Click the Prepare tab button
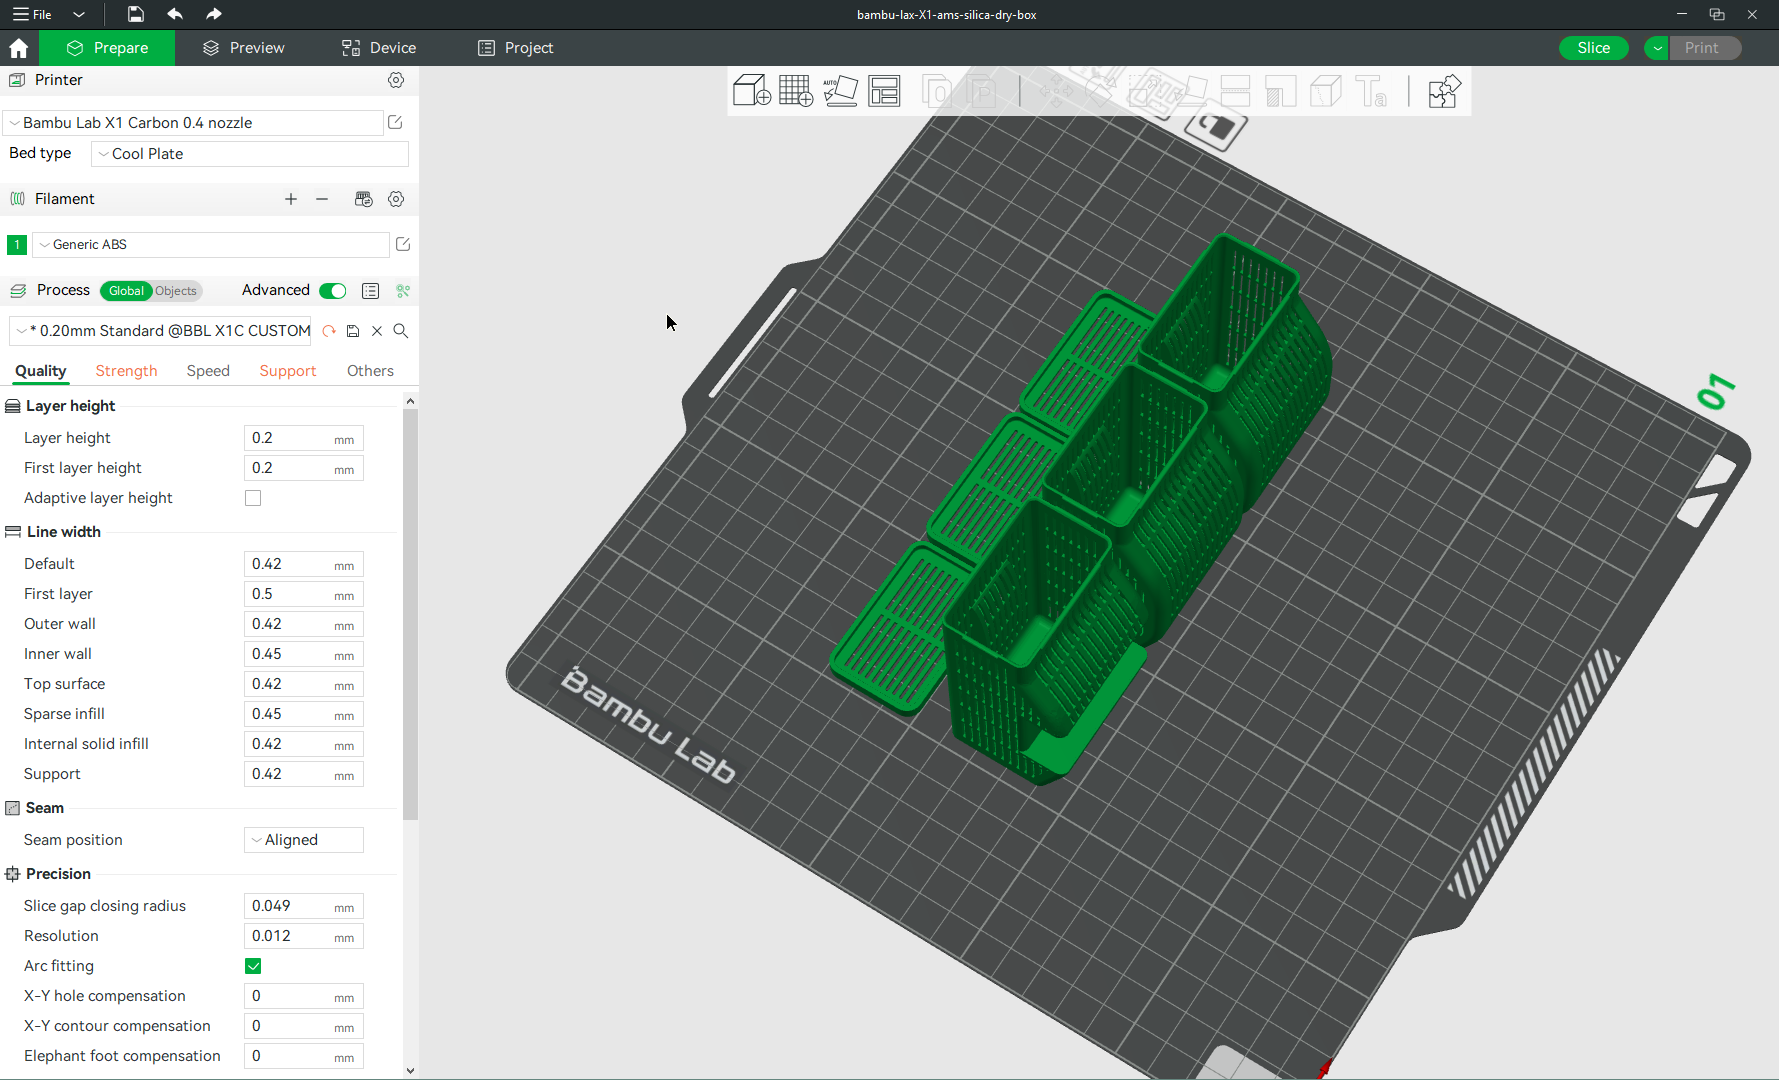1779x1080 pixels. coord(107,48)
